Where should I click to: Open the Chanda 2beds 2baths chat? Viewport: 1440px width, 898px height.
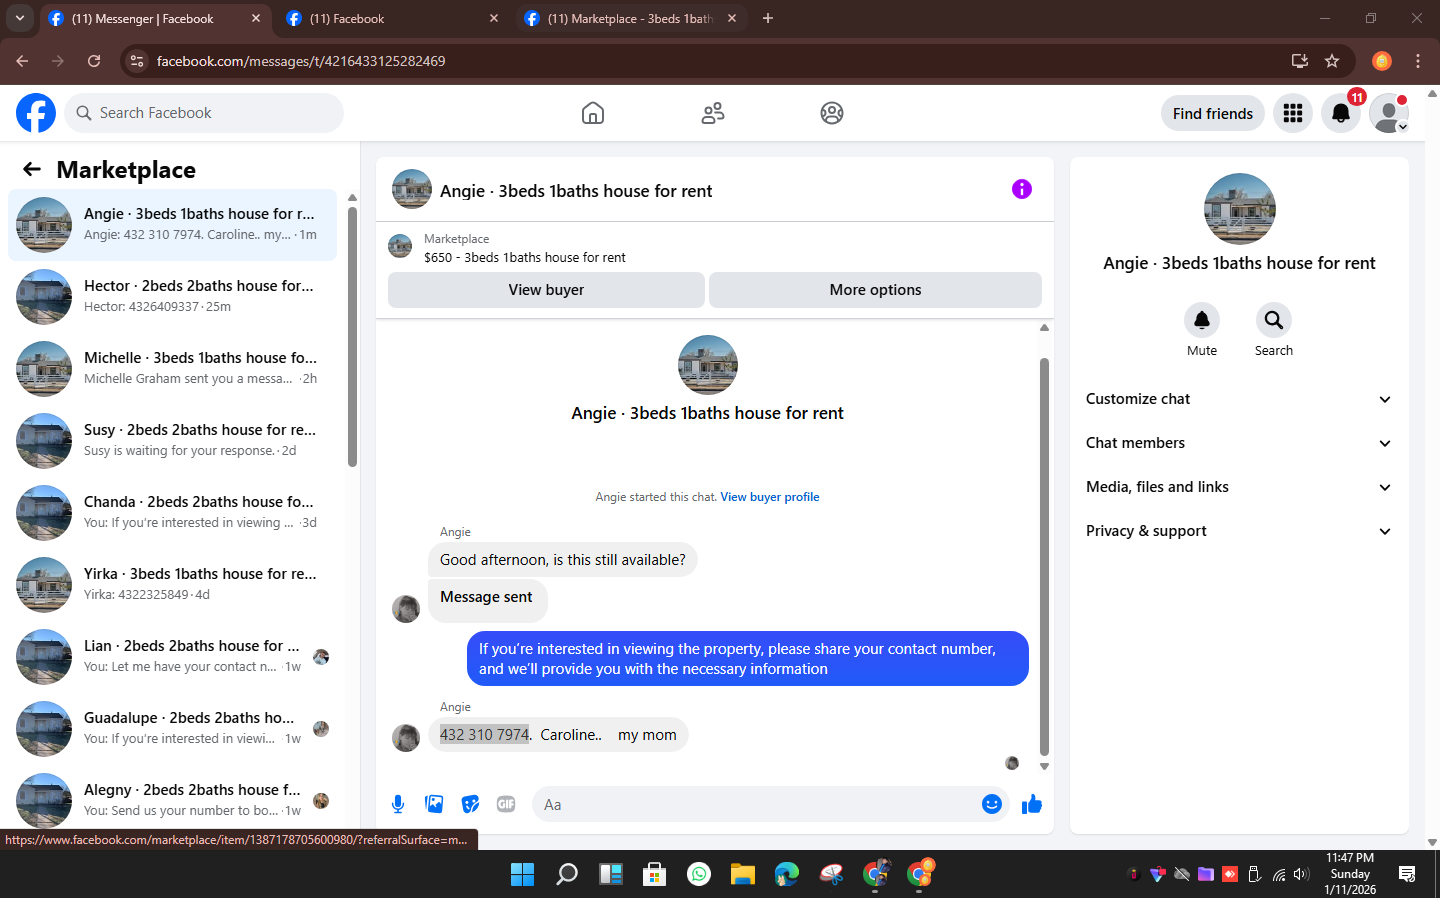(x=172, y=513)
